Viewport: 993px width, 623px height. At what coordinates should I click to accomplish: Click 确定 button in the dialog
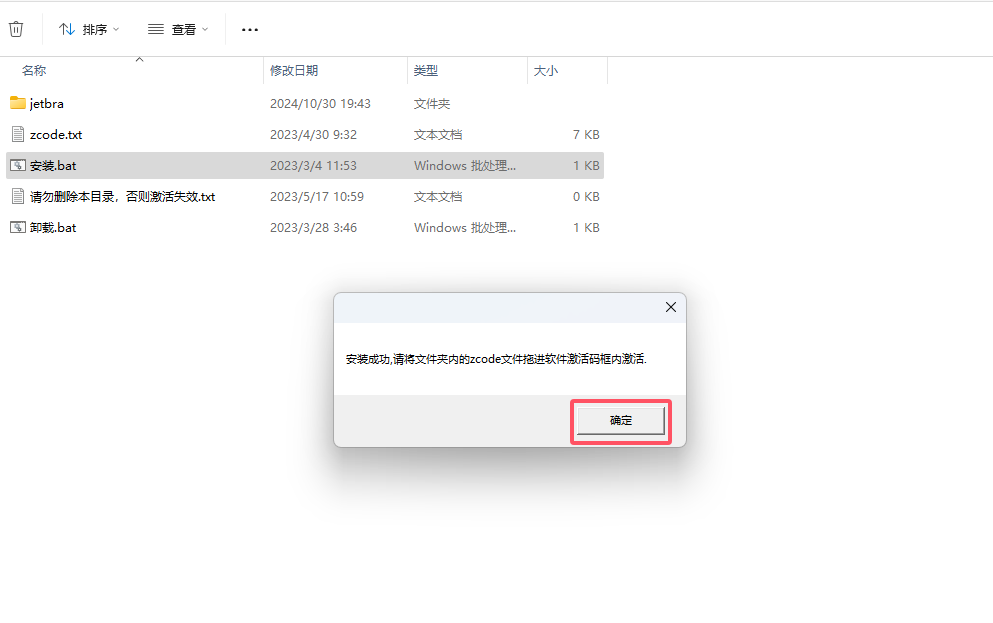[621, 420]
